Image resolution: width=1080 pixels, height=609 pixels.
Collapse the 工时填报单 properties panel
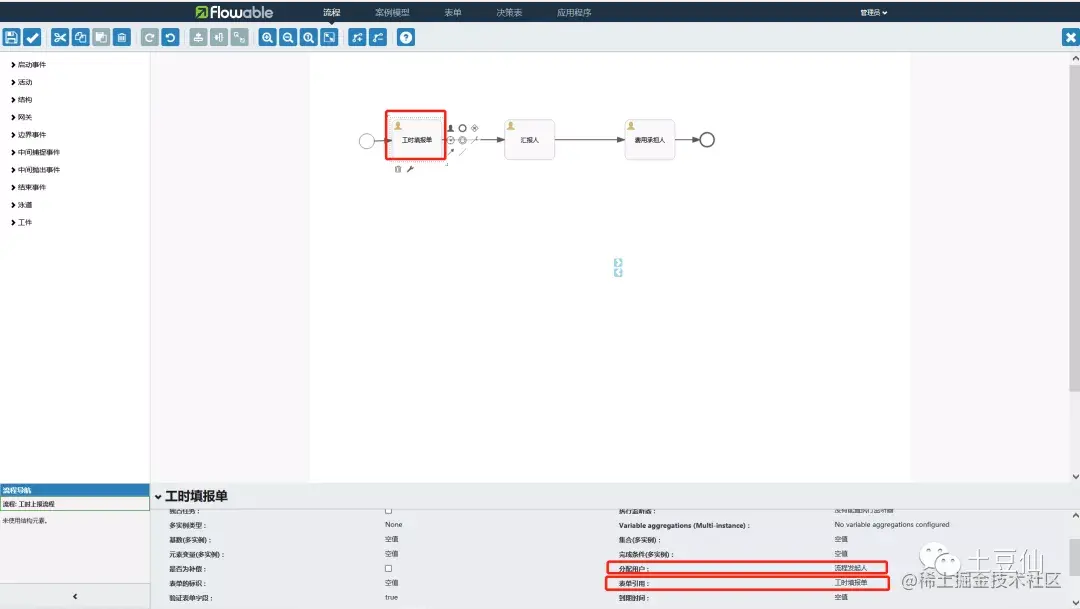158,497
